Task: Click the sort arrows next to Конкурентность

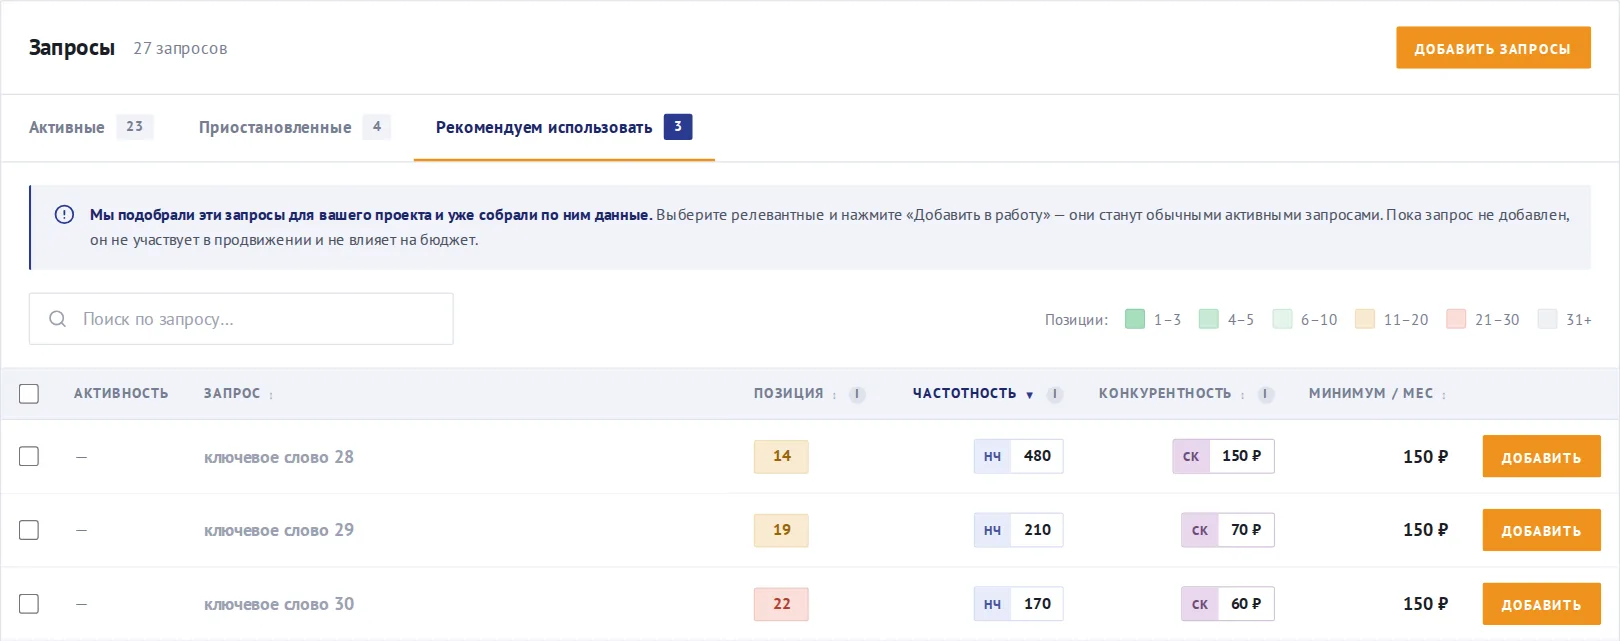Action: tap(1242, 395)
